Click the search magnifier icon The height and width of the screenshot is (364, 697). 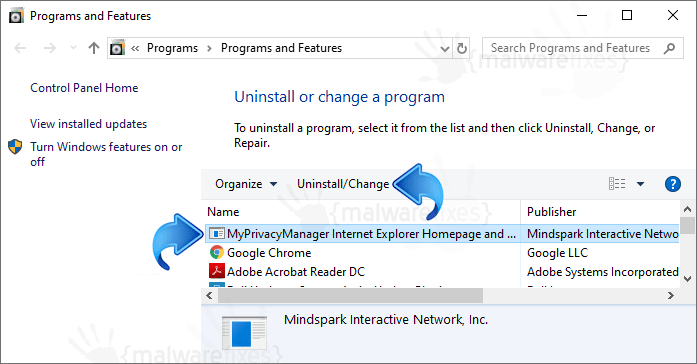(669, 48)
